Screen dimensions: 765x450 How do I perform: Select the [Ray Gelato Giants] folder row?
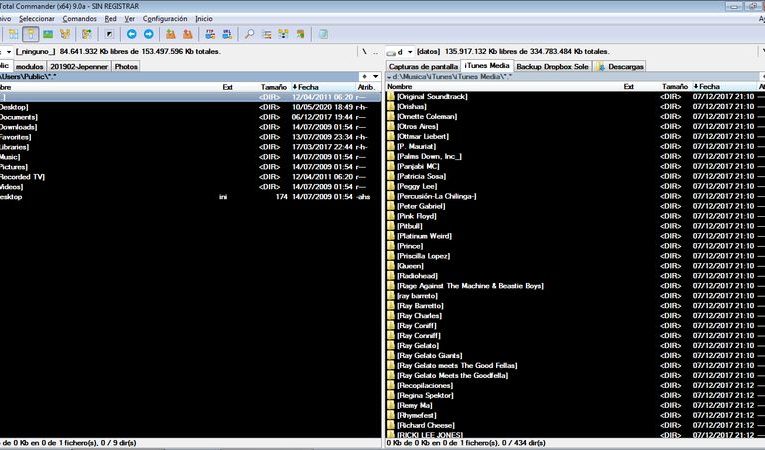[x=573, y=355]
